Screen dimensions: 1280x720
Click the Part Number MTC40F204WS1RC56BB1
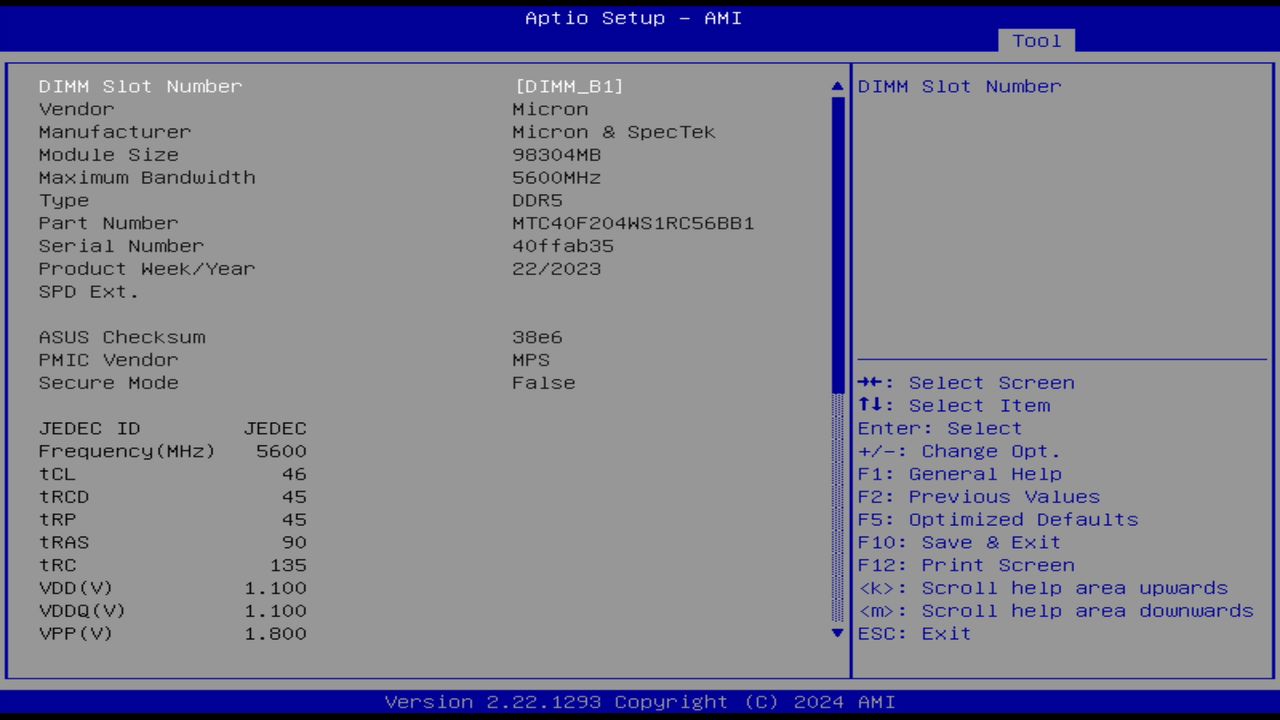[633, 223]
